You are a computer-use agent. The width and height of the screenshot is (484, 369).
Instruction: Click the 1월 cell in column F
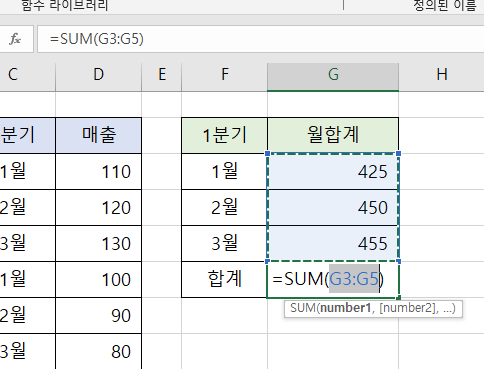[225, 172]
